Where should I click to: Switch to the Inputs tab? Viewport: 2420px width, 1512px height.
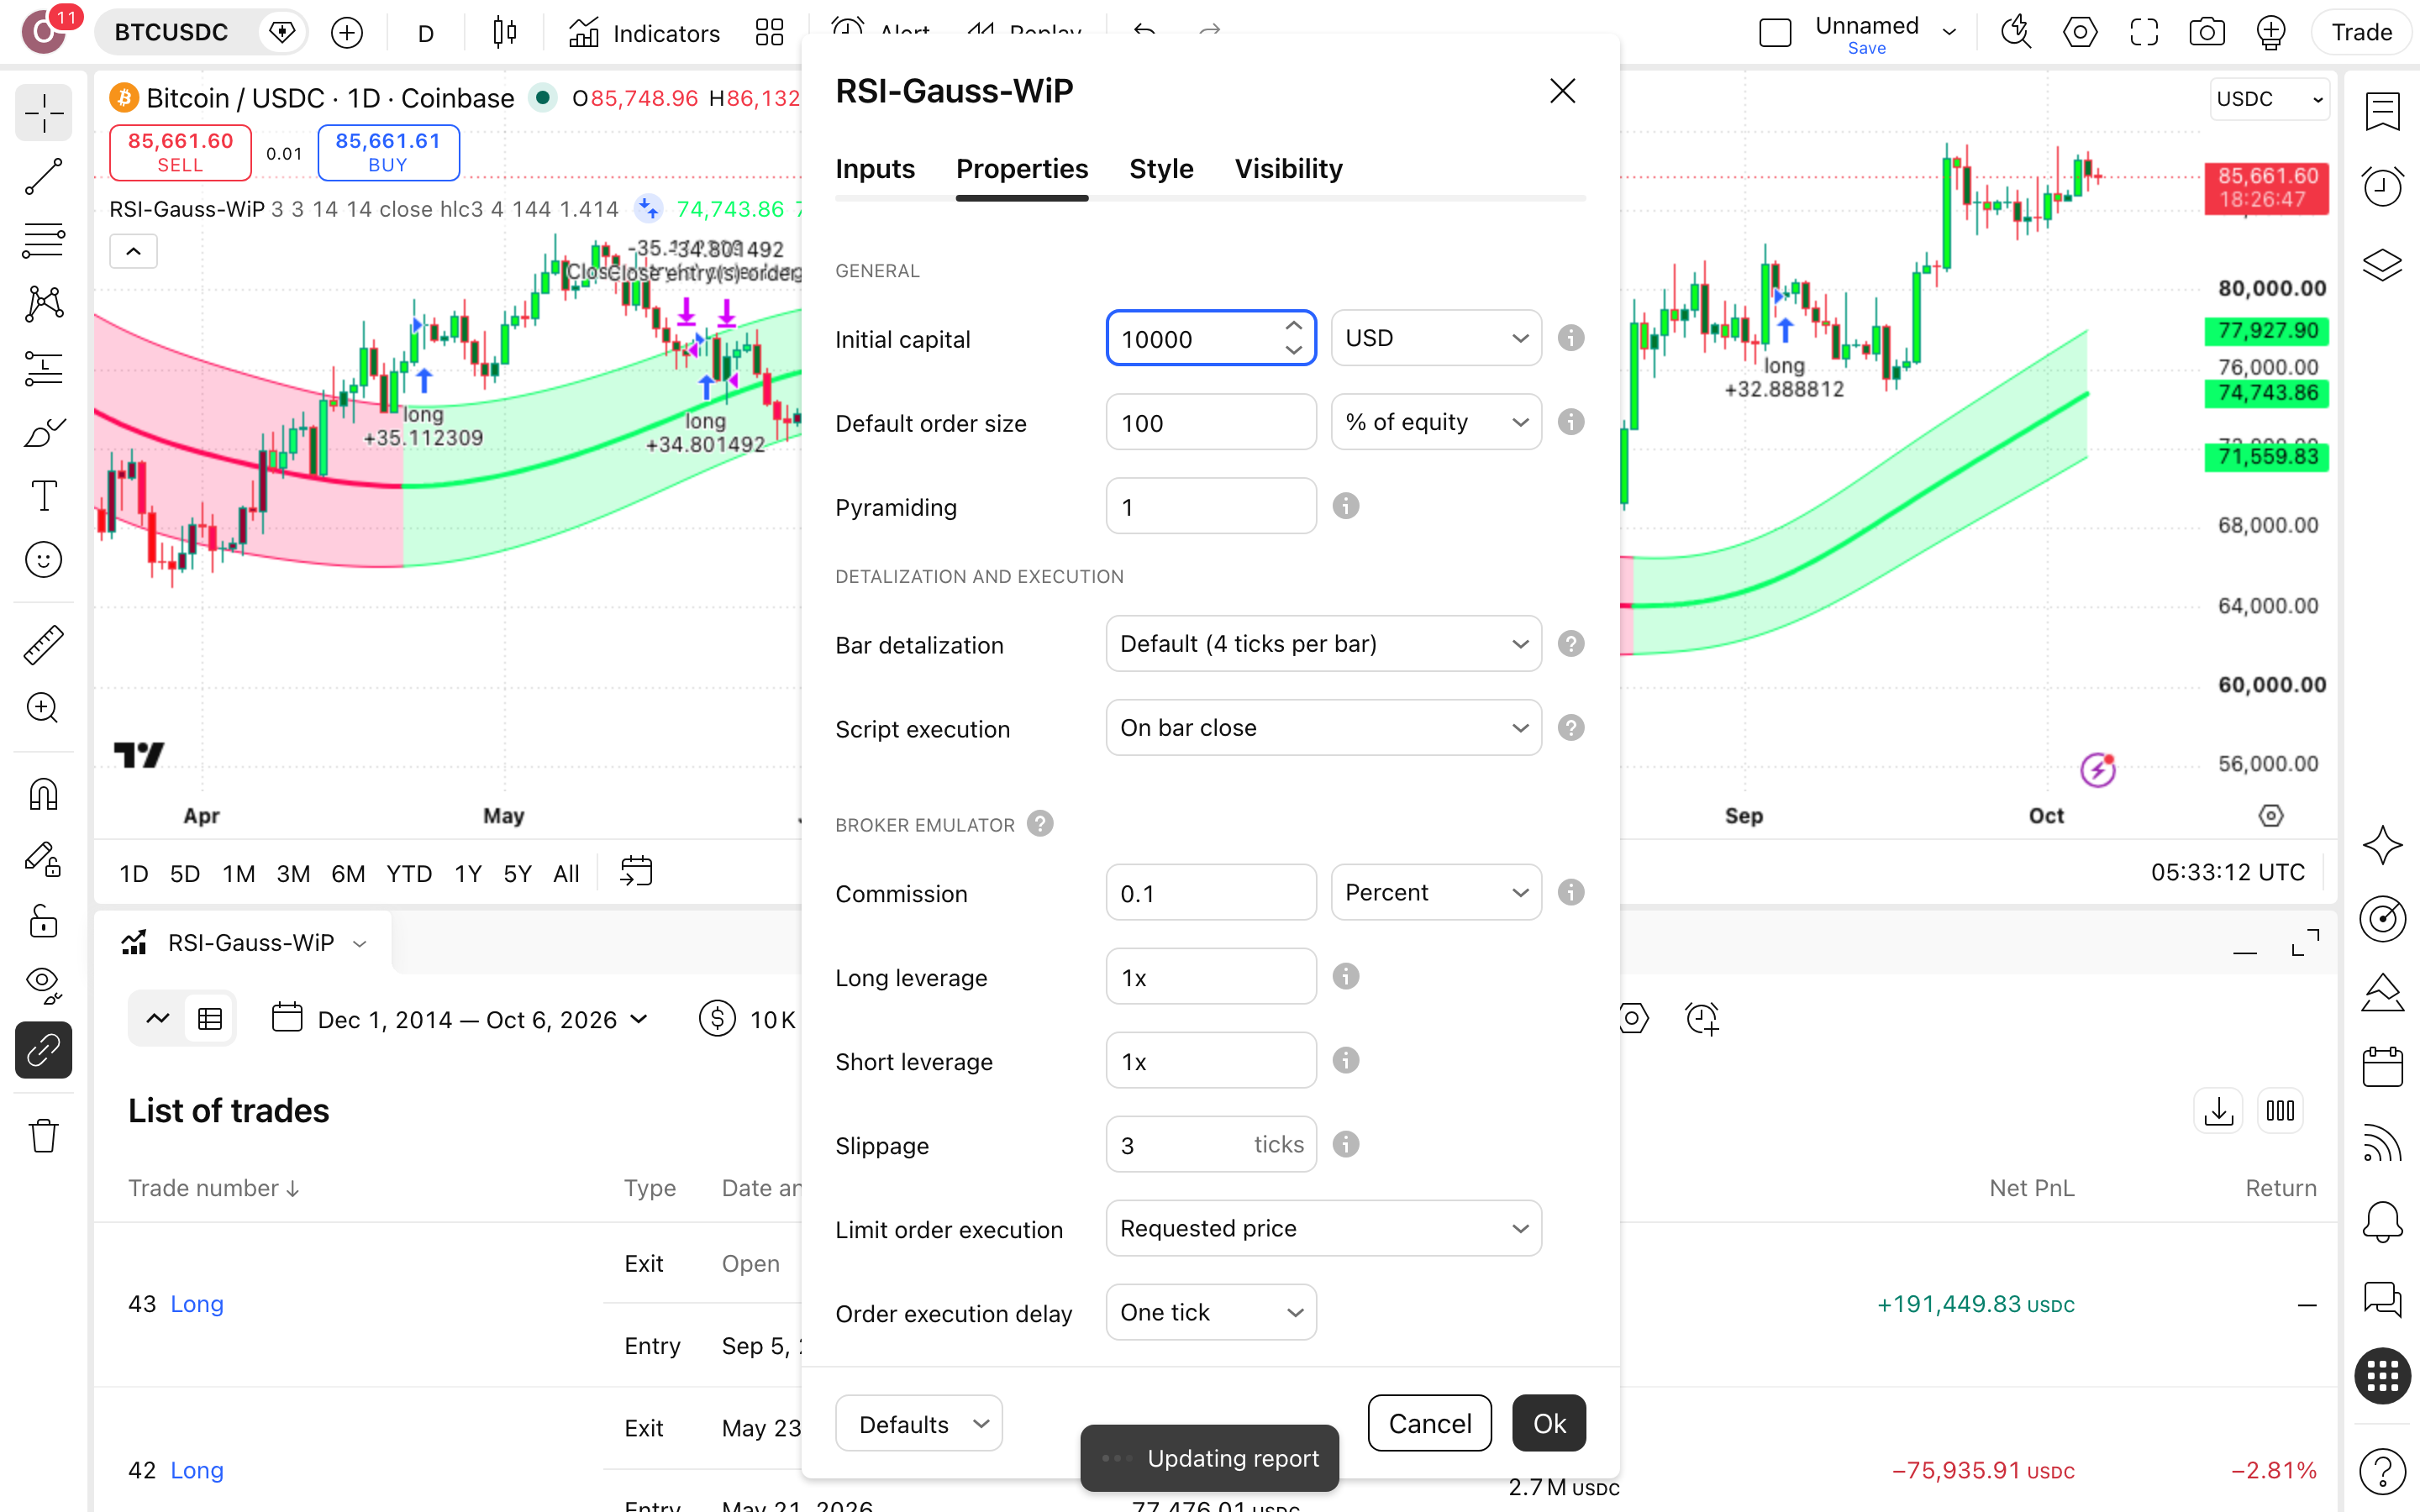pos(875,169)
